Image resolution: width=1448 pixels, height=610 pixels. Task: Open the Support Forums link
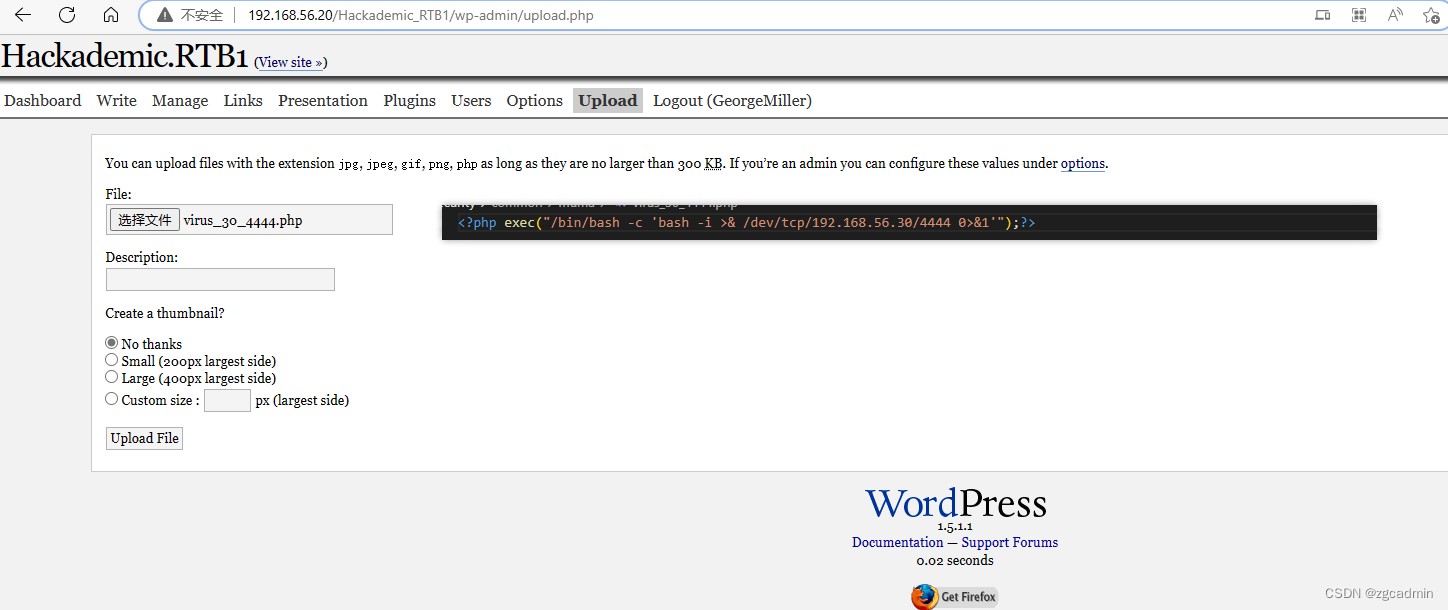(1010, 542)
